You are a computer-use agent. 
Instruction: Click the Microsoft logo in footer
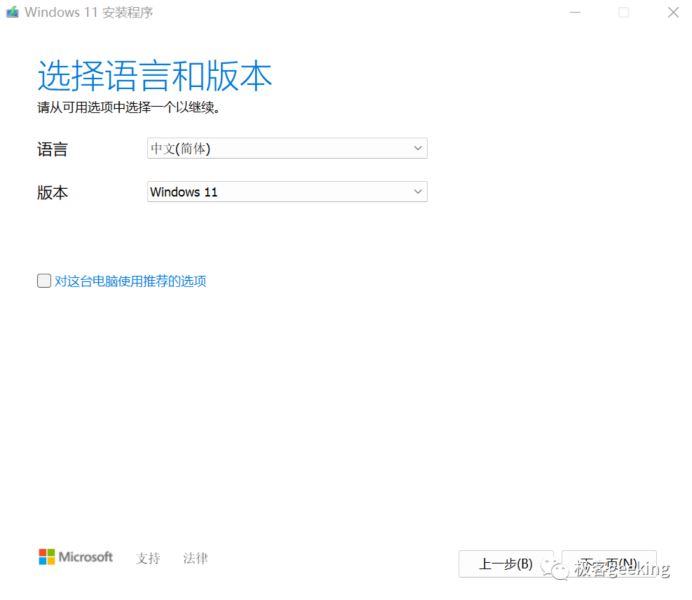coord(75,557)
